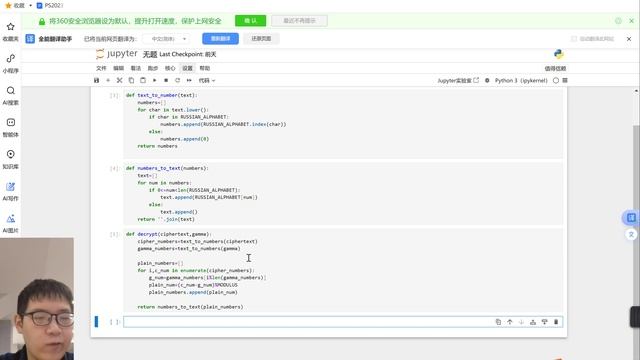
Task: Open AI搜索 in the left sidebar
Action: click(x=11, y=95)
